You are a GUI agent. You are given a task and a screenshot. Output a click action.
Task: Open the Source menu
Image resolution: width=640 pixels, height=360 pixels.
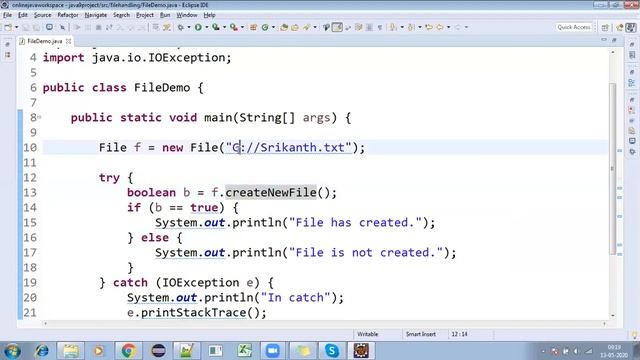click(x=42, y=15)
